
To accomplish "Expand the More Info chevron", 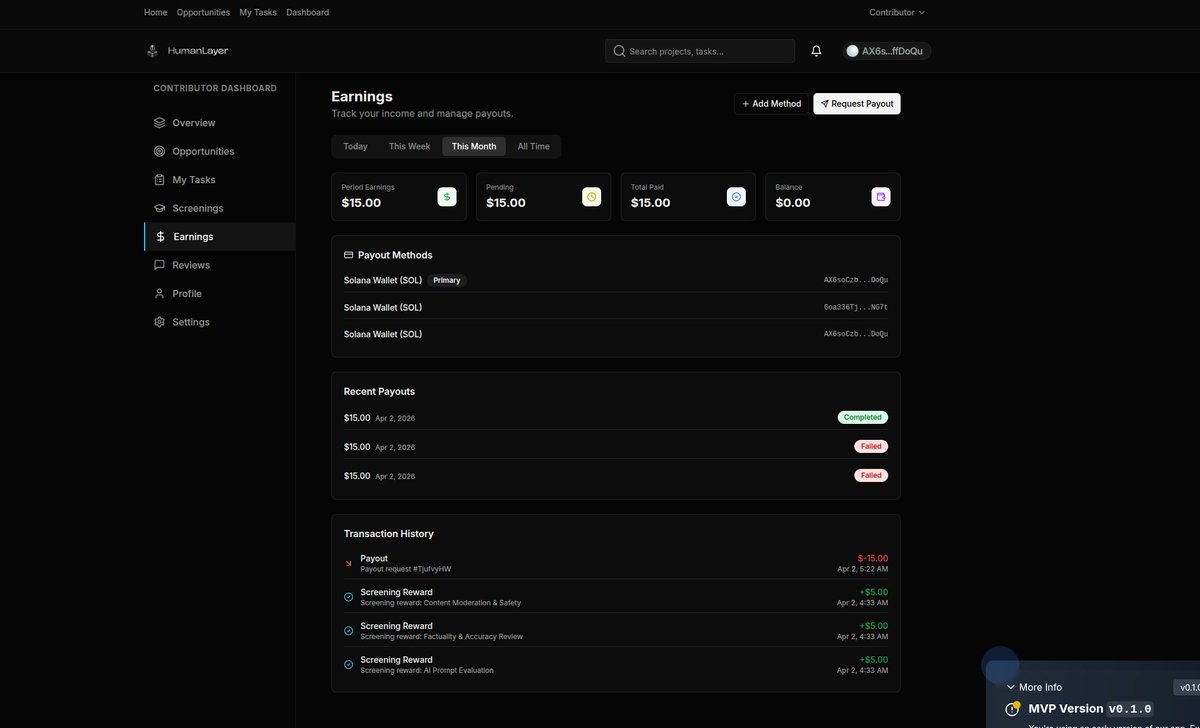I will pos(1011,687).
